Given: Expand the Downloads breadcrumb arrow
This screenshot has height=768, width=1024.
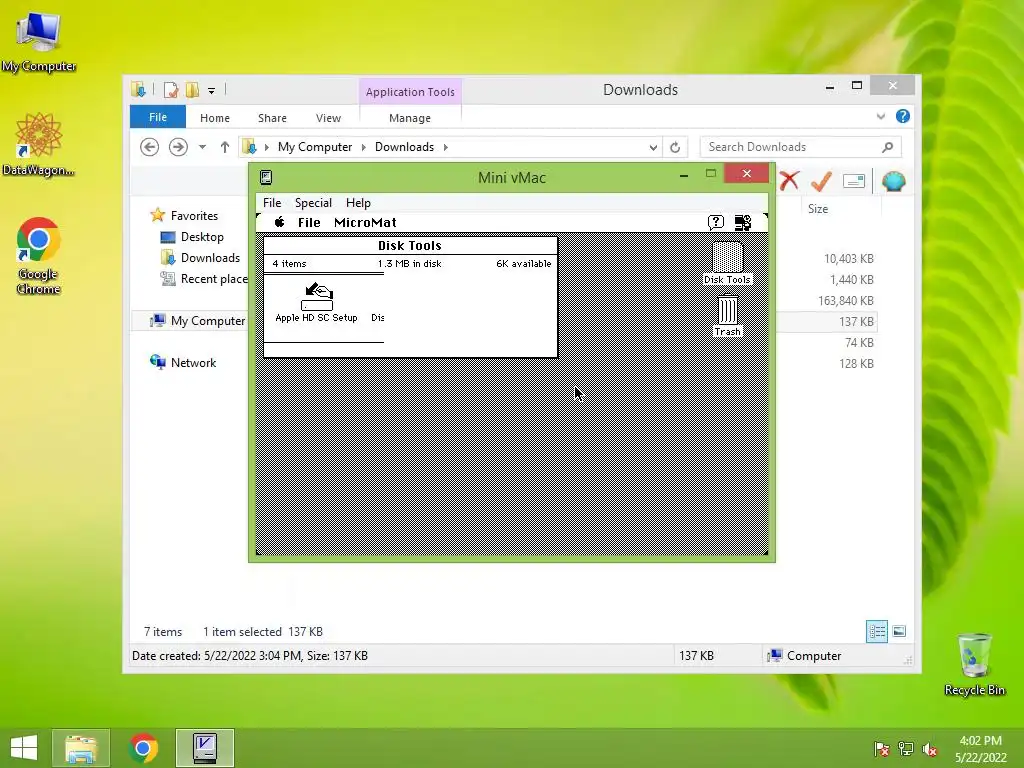Looking at the screenshot, I should tap(445, 147).
